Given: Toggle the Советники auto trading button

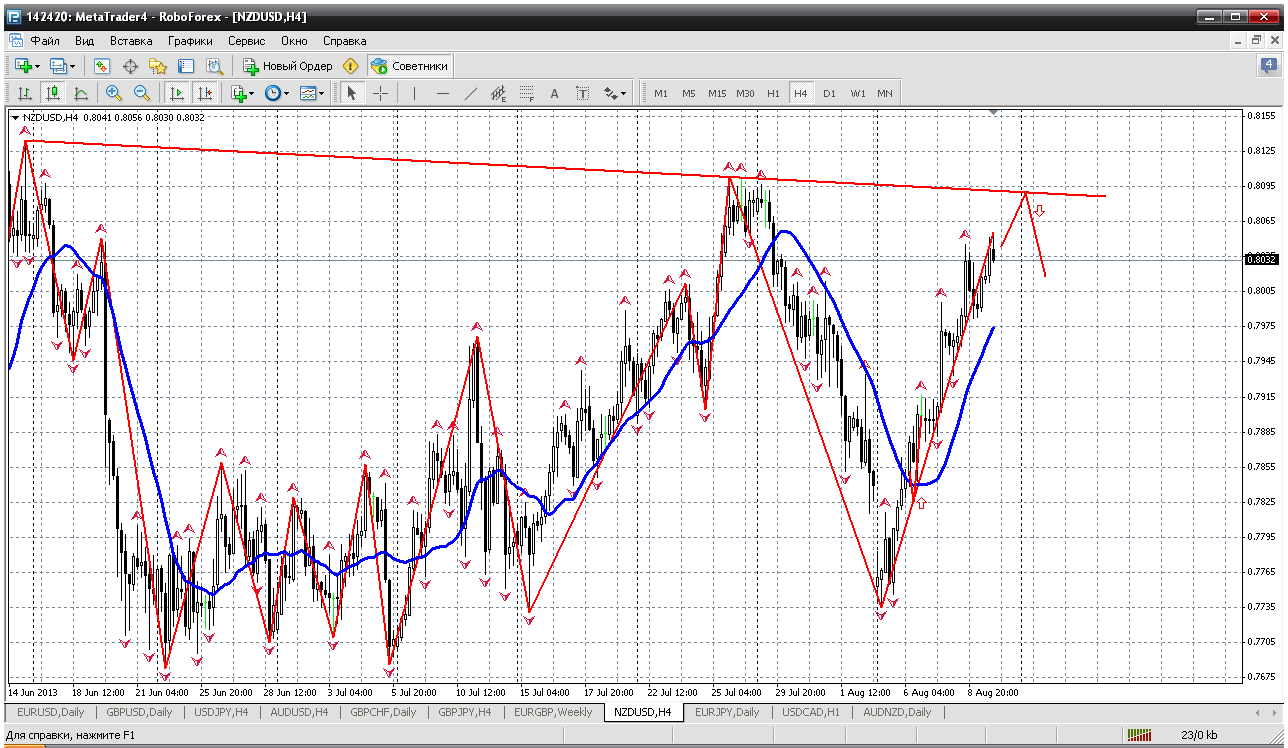Looking at the screenshot, I should click(x=410, y=66).
